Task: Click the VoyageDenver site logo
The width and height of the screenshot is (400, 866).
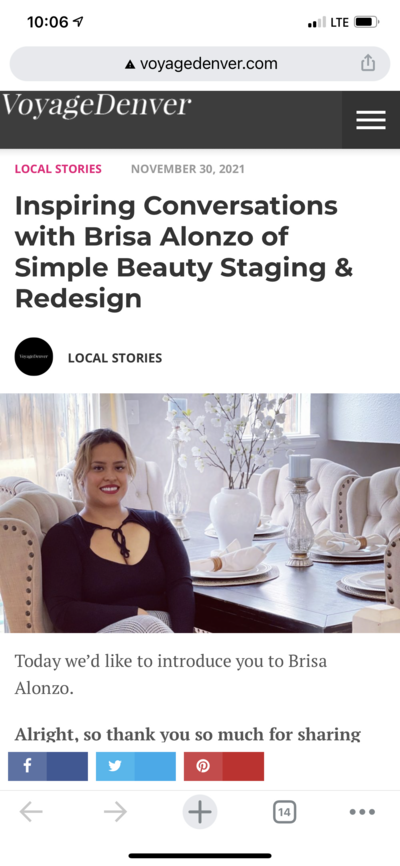Action: tap(96, 105)
